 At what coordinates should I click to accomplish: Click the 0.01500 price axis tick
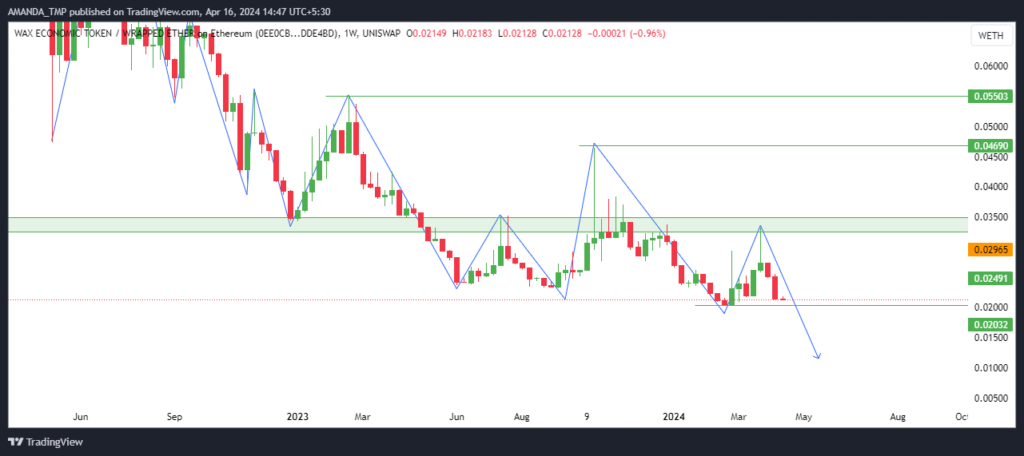993,338
